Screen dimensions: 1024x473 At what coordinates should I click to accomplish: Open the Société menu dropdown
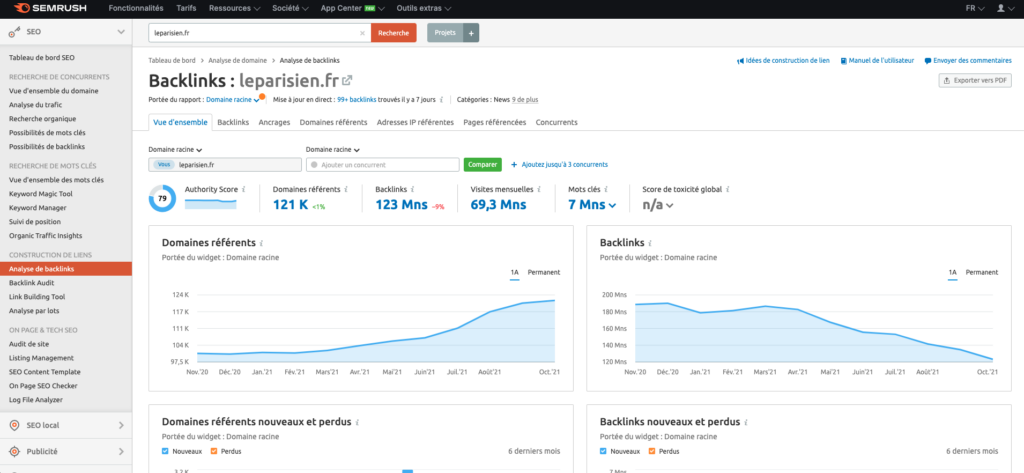(291, 8)
